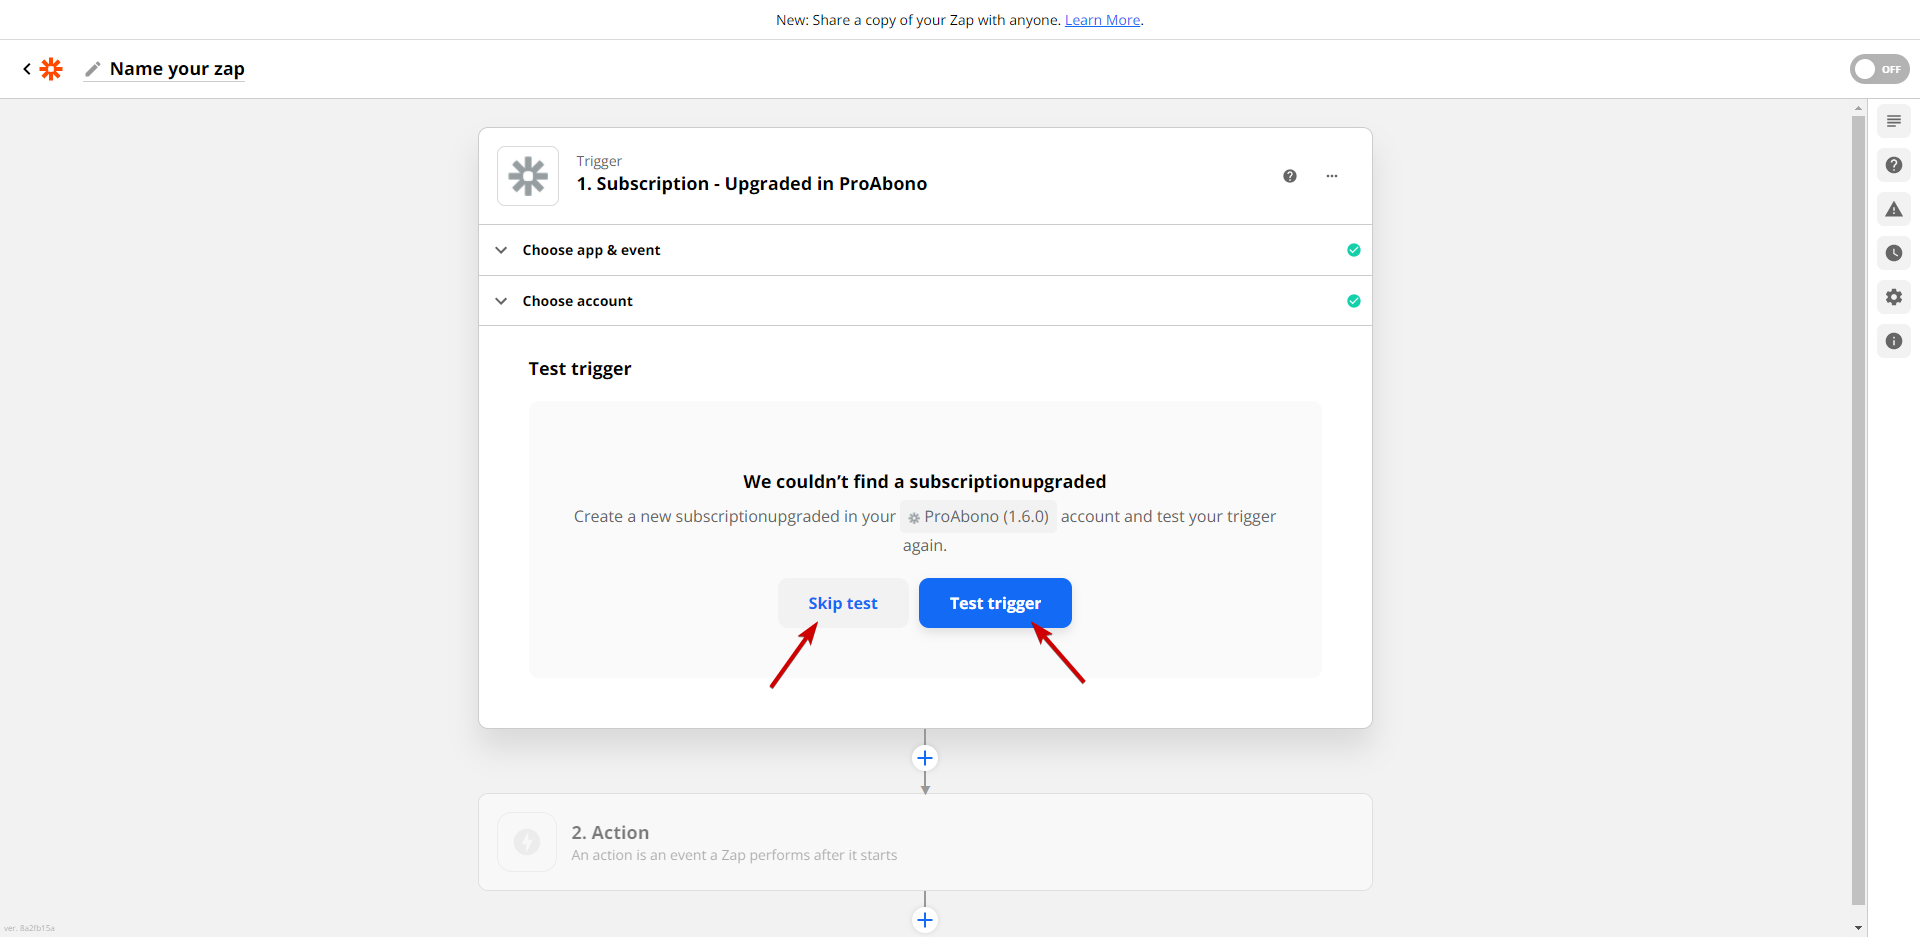
Task: Open trigger step three-dot menu
Action: pos(1332,176)
